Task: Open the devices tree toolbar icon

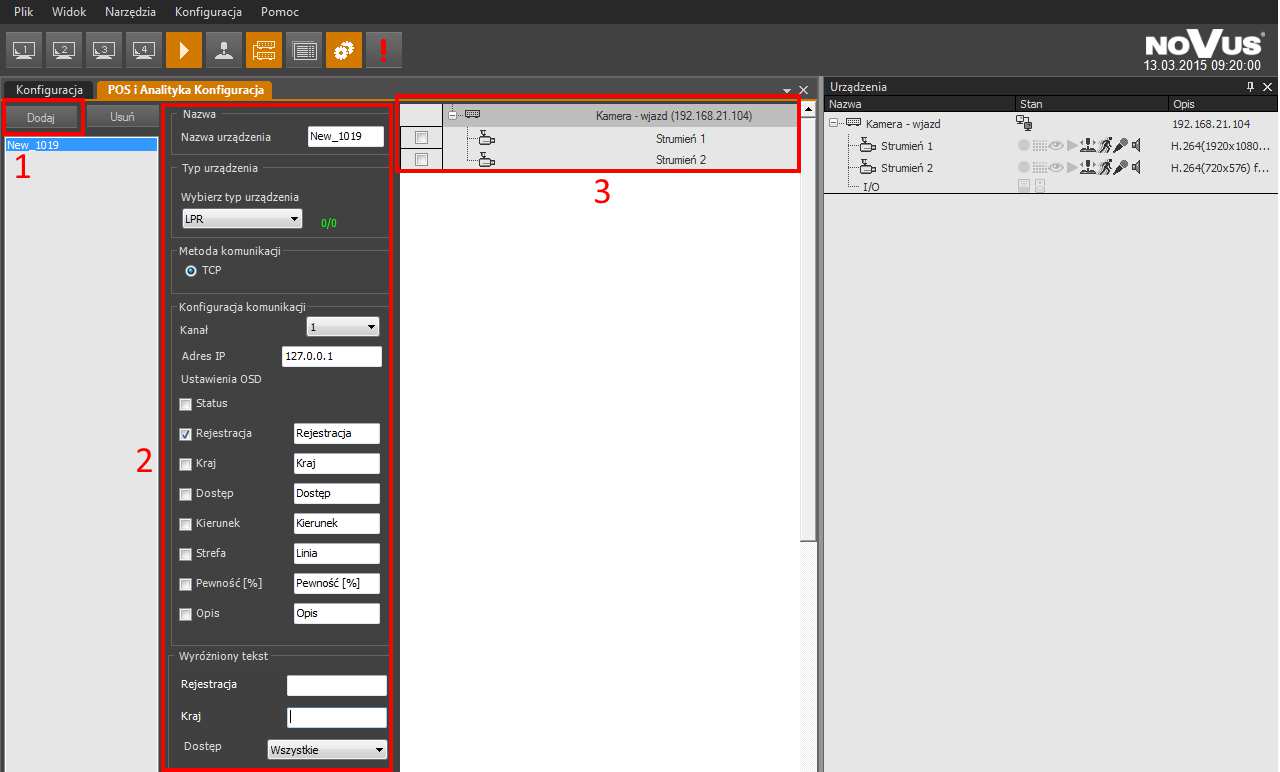Action: click(x=263, y=49)
